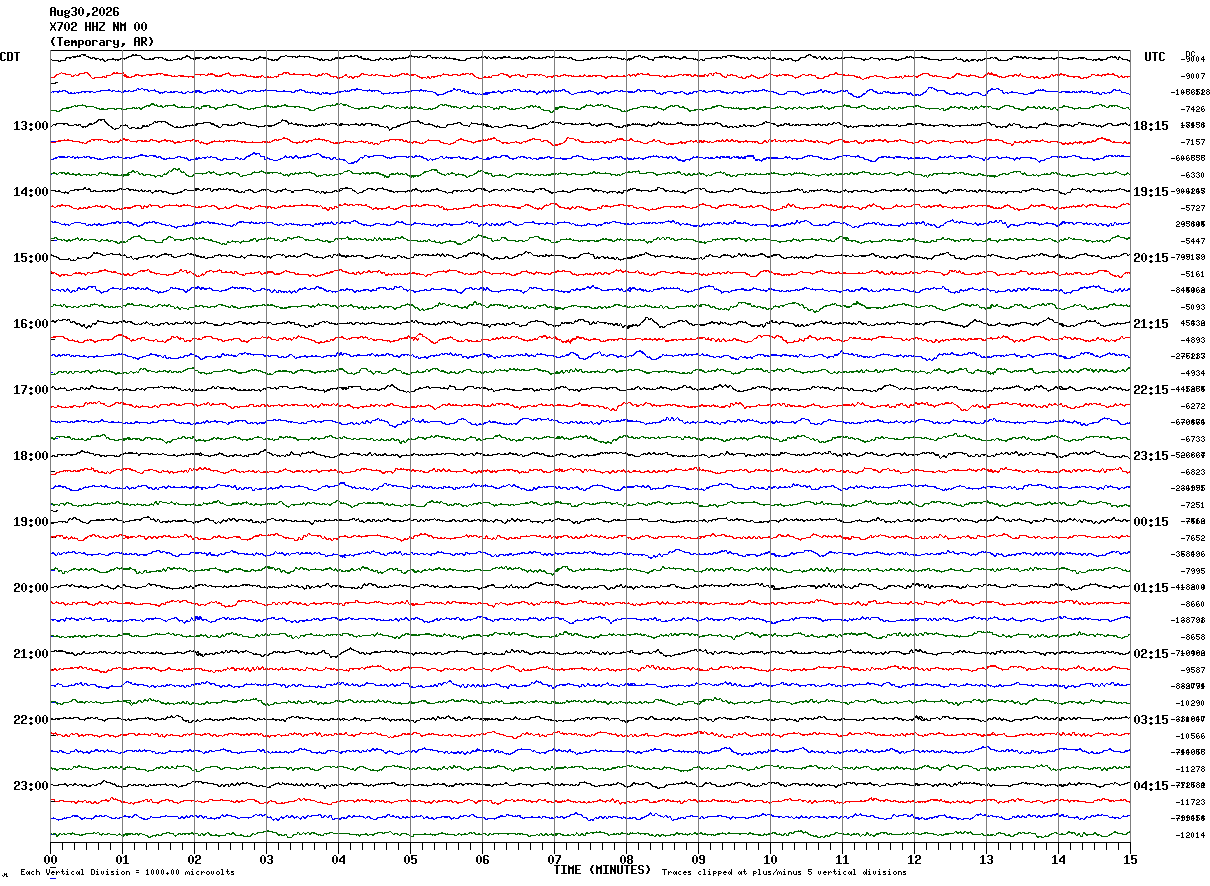Select the 16:00 CDT hour label
Screen dimensions: 1210x886
[31, 324]
